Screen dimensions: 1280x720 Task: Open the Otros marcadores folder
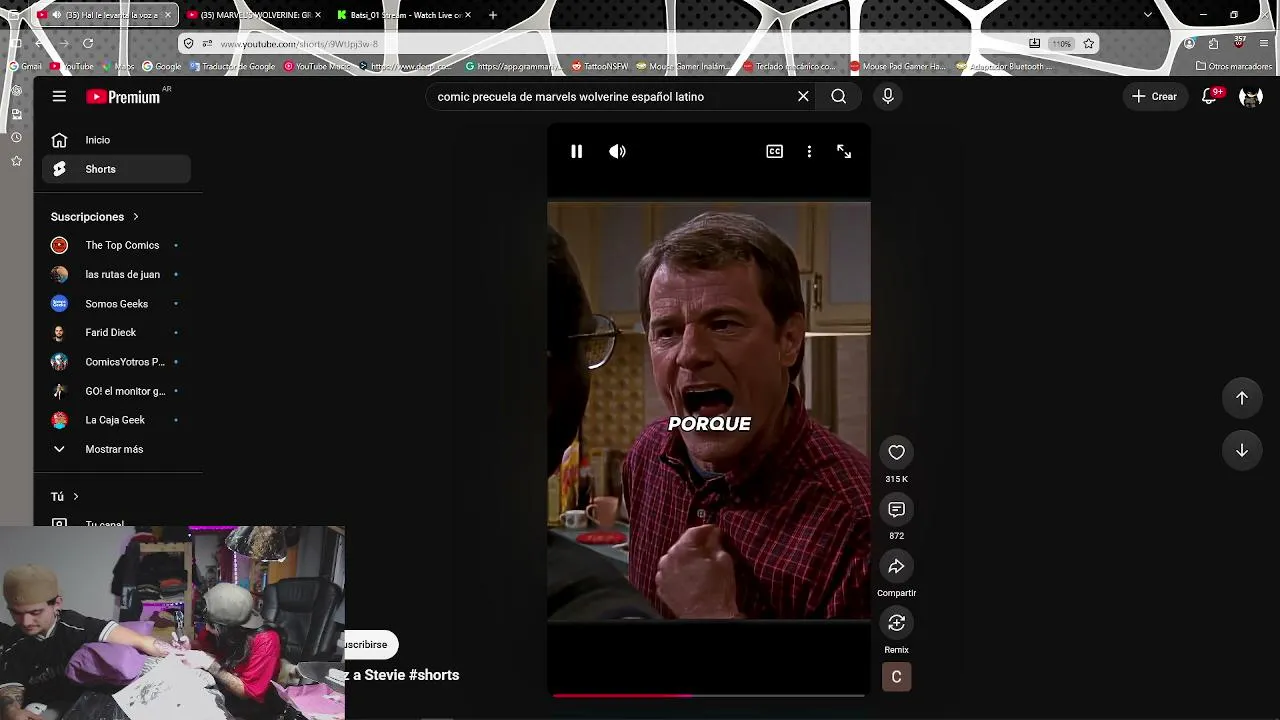click(1234, 67)
